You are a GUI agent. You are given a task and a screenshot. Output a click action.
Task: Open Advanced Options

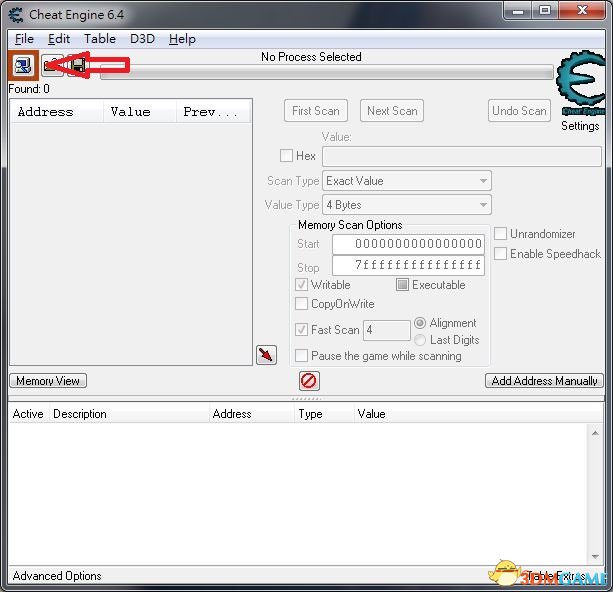click(x=57, y=576)
